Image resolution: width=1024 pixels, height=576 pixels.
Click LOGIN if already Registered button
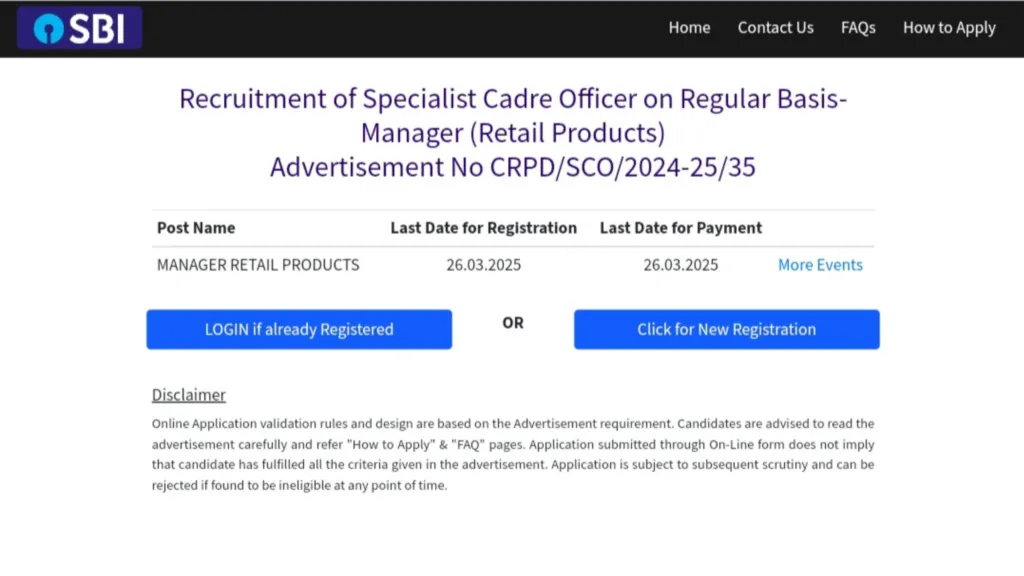(299, 329)
